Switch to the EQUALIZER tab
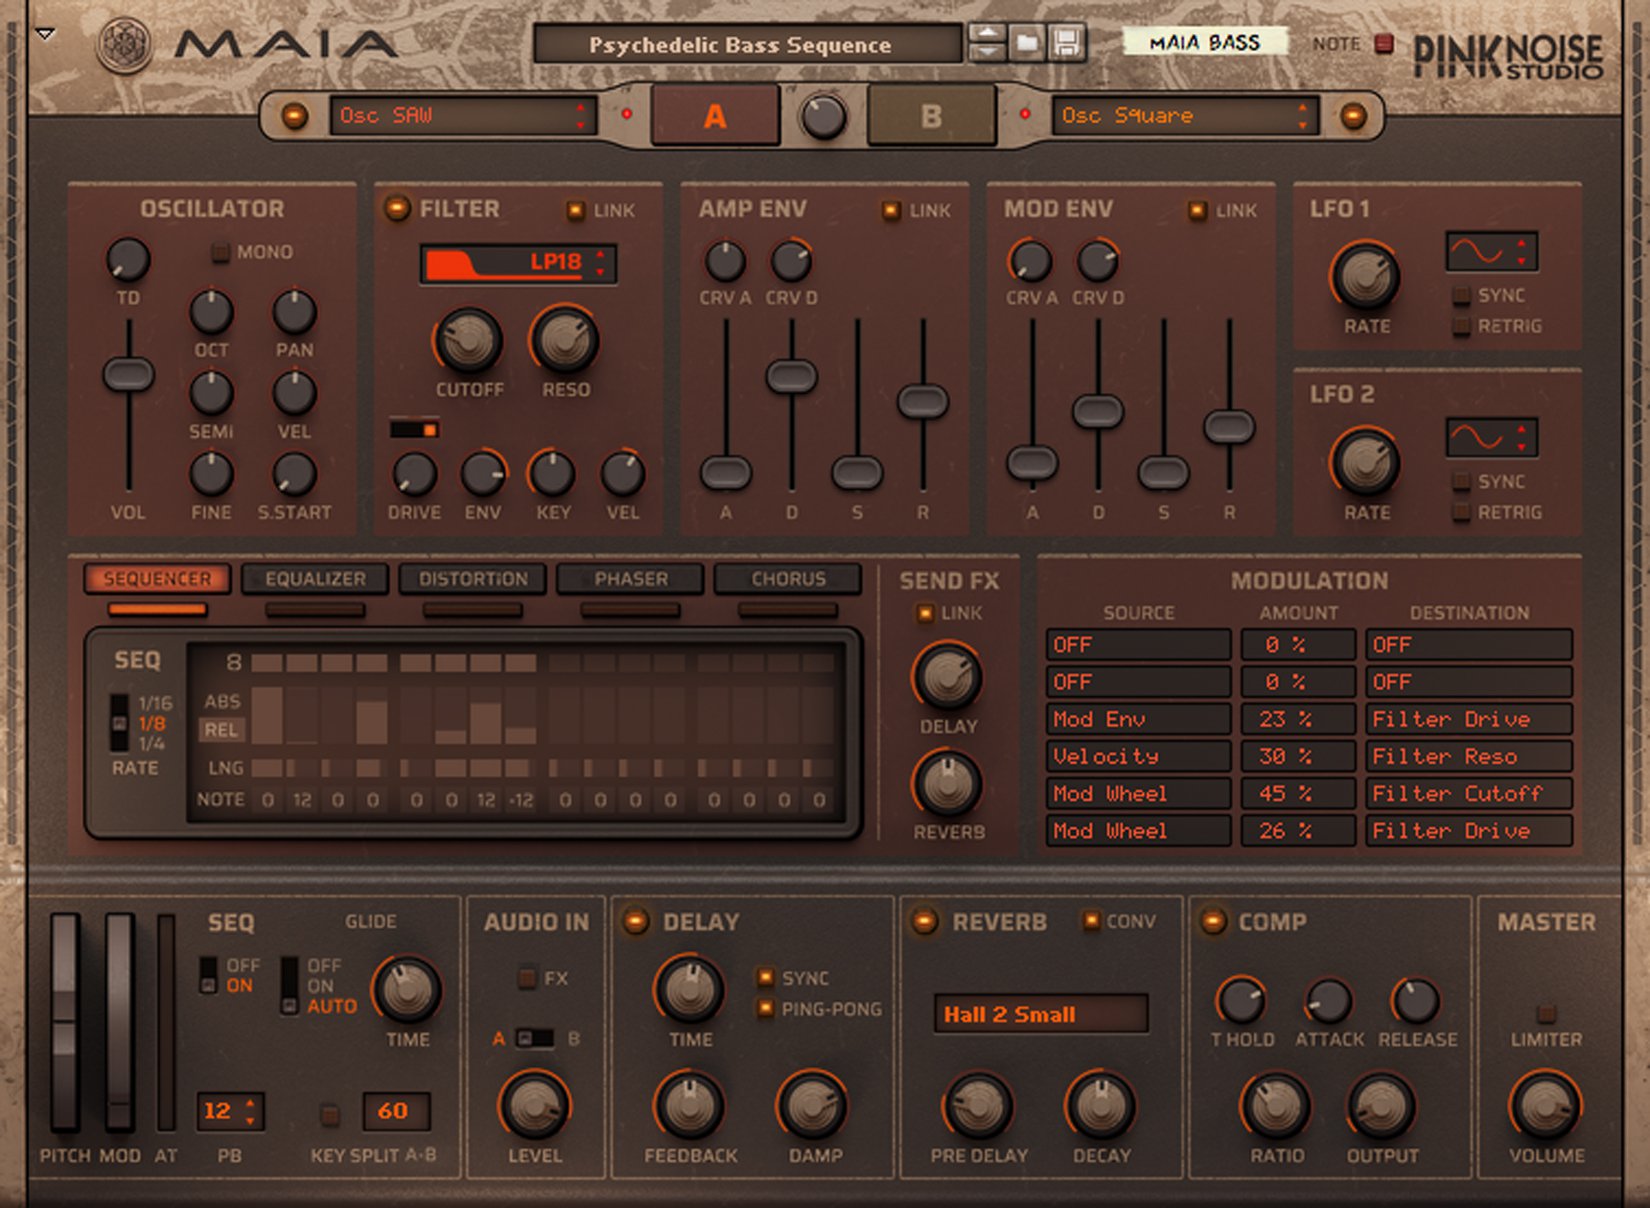 click(x=315, y=579)
